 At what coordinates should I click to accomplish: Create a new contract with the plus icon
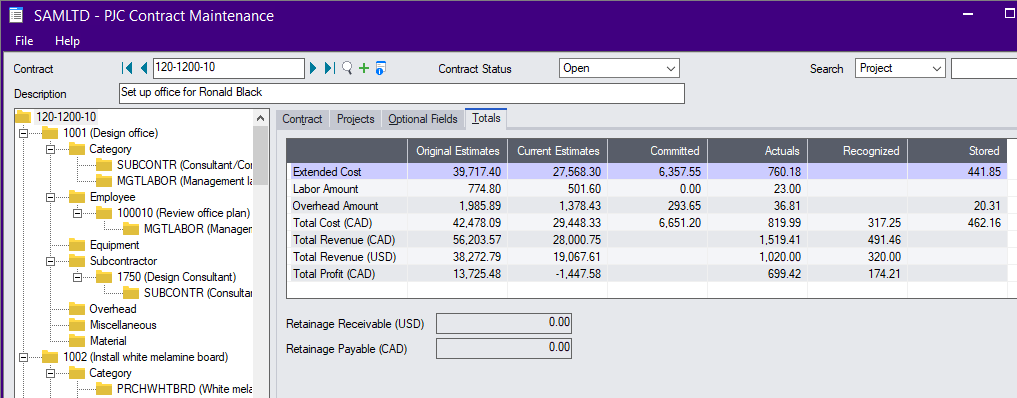[364, 68]
